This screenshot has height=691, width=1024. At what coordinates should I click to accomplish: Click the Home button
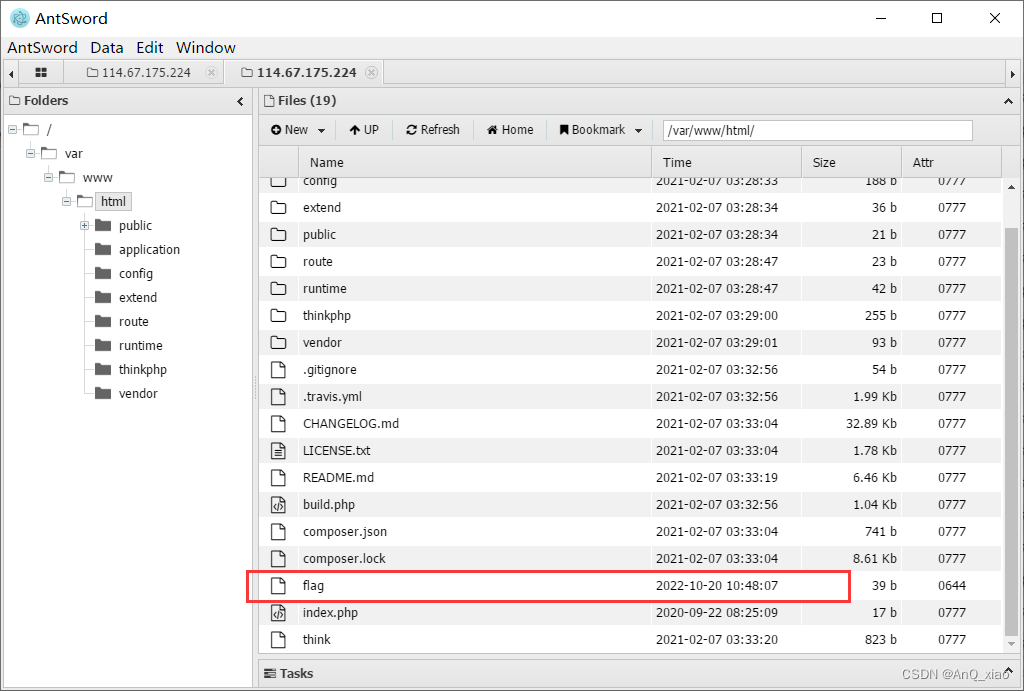click(x=510, y=130)
